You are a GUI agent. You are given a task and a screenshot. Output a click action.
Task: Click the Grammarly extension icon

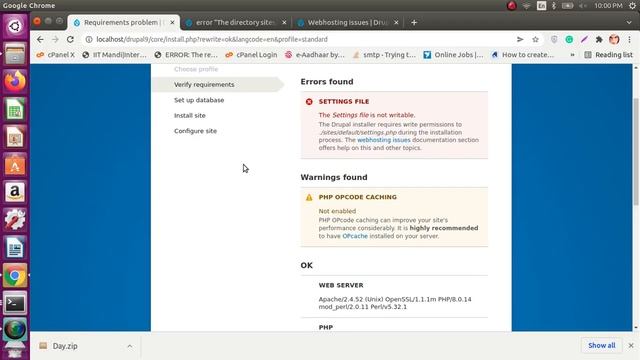tap(569, 39)
